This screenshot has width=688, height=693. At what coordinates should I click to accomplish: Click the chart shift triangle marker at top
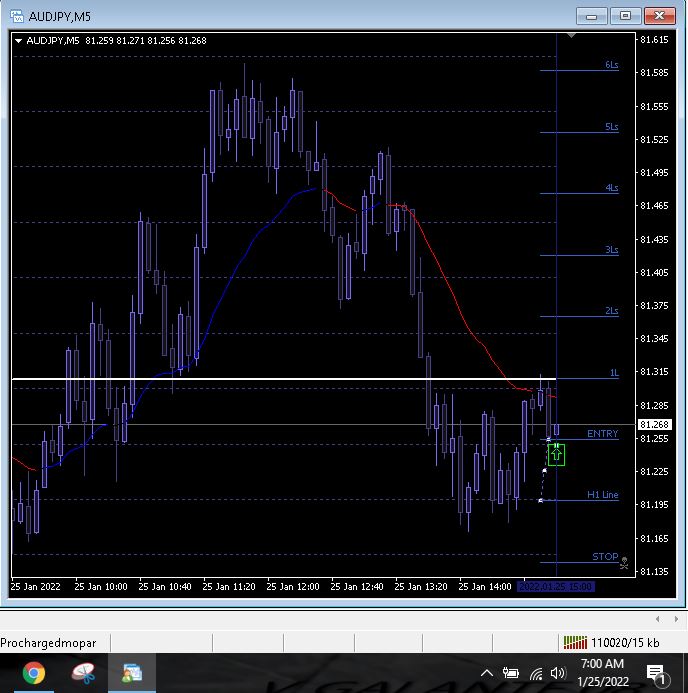(571, 35)
